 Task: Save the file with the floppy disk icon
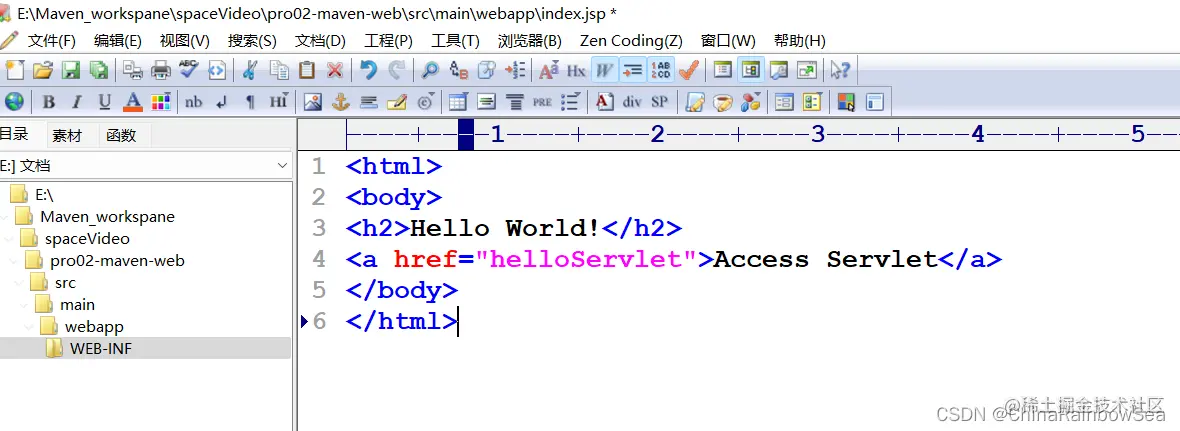(x=71, y=71)
